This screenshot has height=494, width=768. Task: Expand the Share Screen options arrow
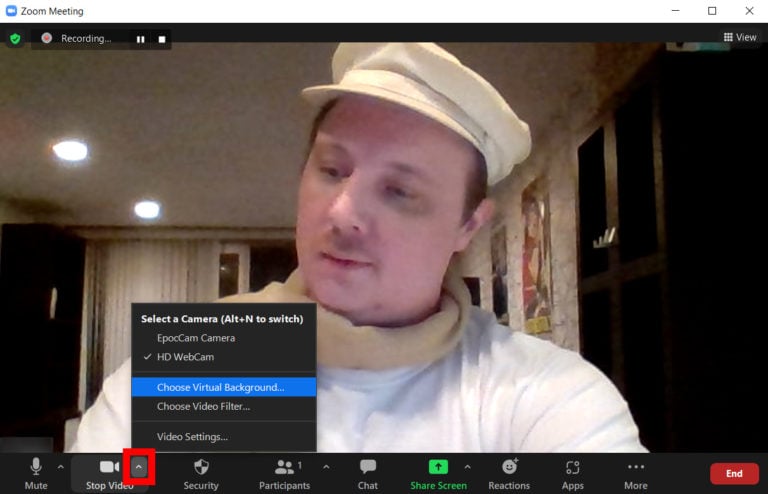467,467
